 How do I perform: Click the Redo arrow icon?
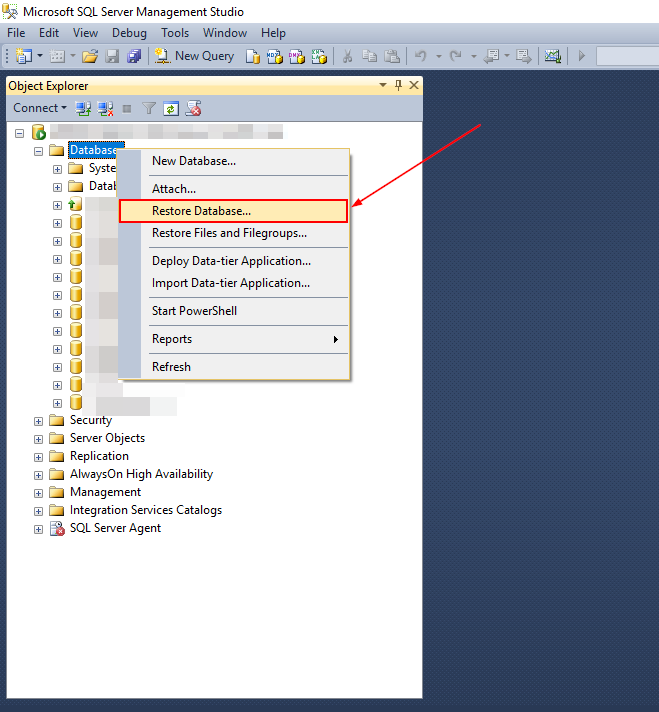click(x=456, y=56)
